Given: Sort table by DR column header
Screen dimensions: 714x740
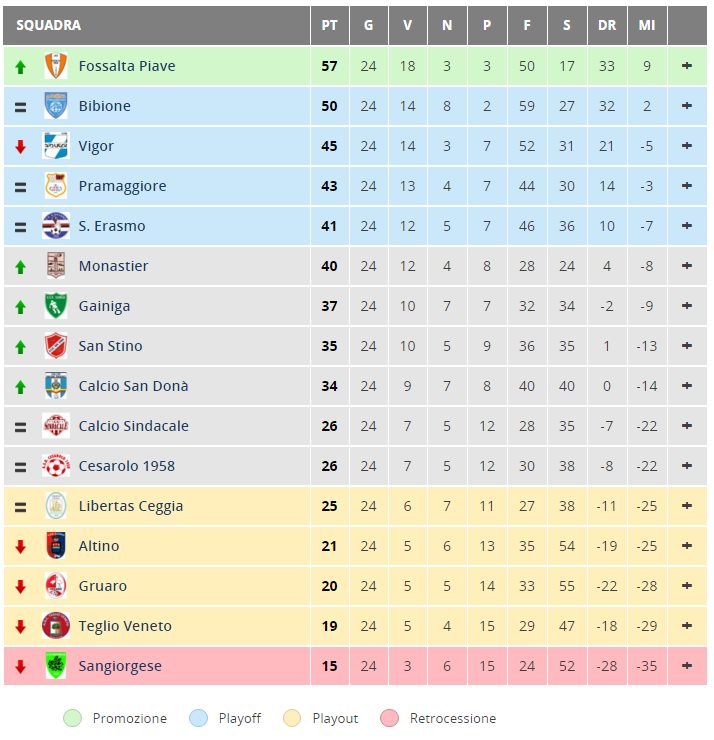Looking at the screenshot, I should coord(607,25).
